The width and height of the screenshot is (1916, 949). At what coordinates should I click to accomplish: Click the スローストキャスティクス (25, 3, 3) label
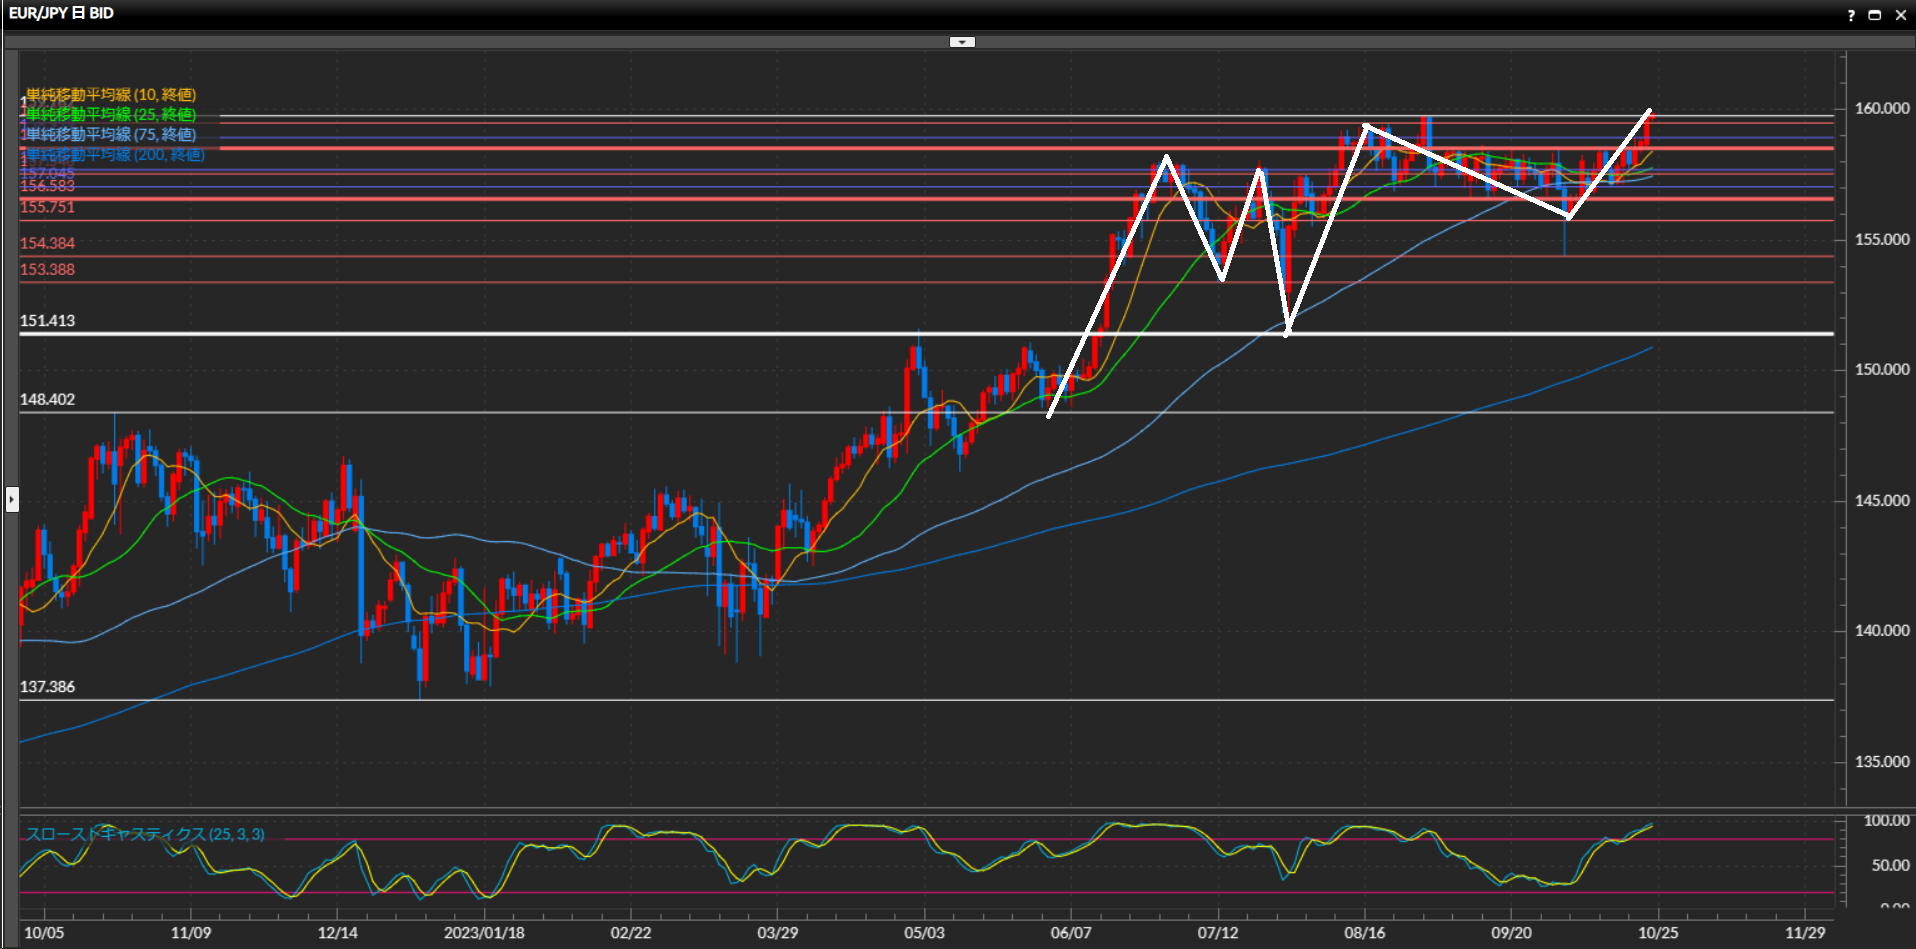145,834
